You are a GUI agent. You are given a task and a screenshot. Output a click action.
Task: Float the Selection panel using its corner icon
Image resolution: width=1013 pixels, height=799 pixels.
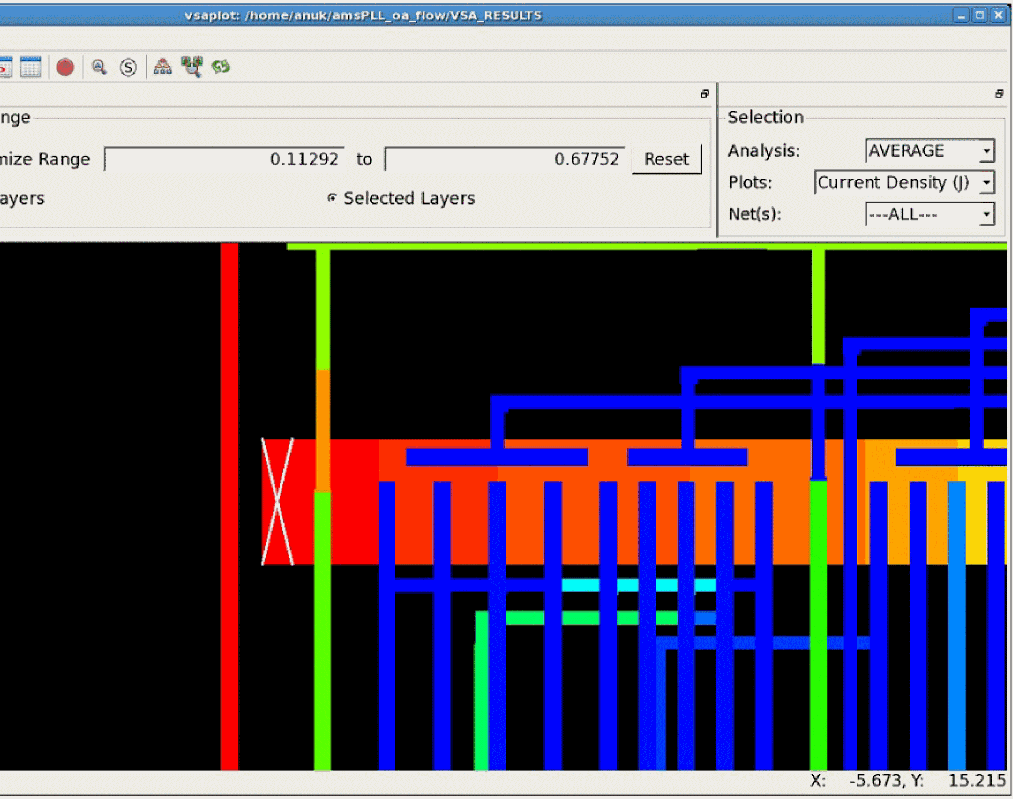[x=998, y=94]
